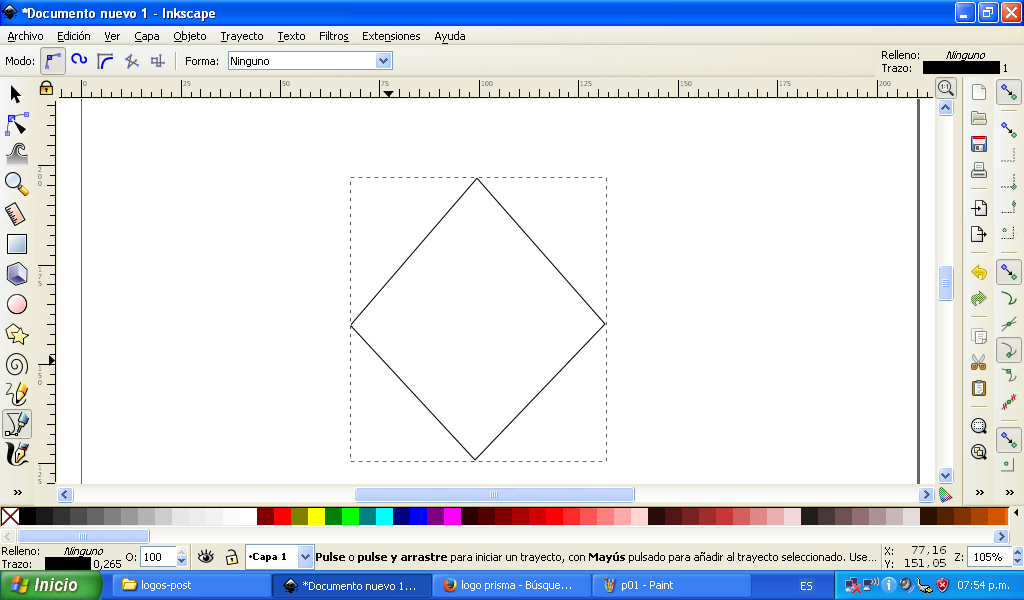Screen dimensions: 1024x600
Task: Switch to p01 - Paint taskbar button
Action: pos(671,585)
